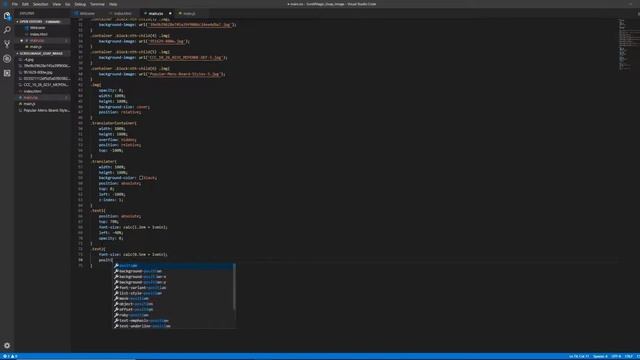Choose 'text-underline-position' from suggestions
The height and width of the screenshot is (360, 640).
tap(173, 326)
